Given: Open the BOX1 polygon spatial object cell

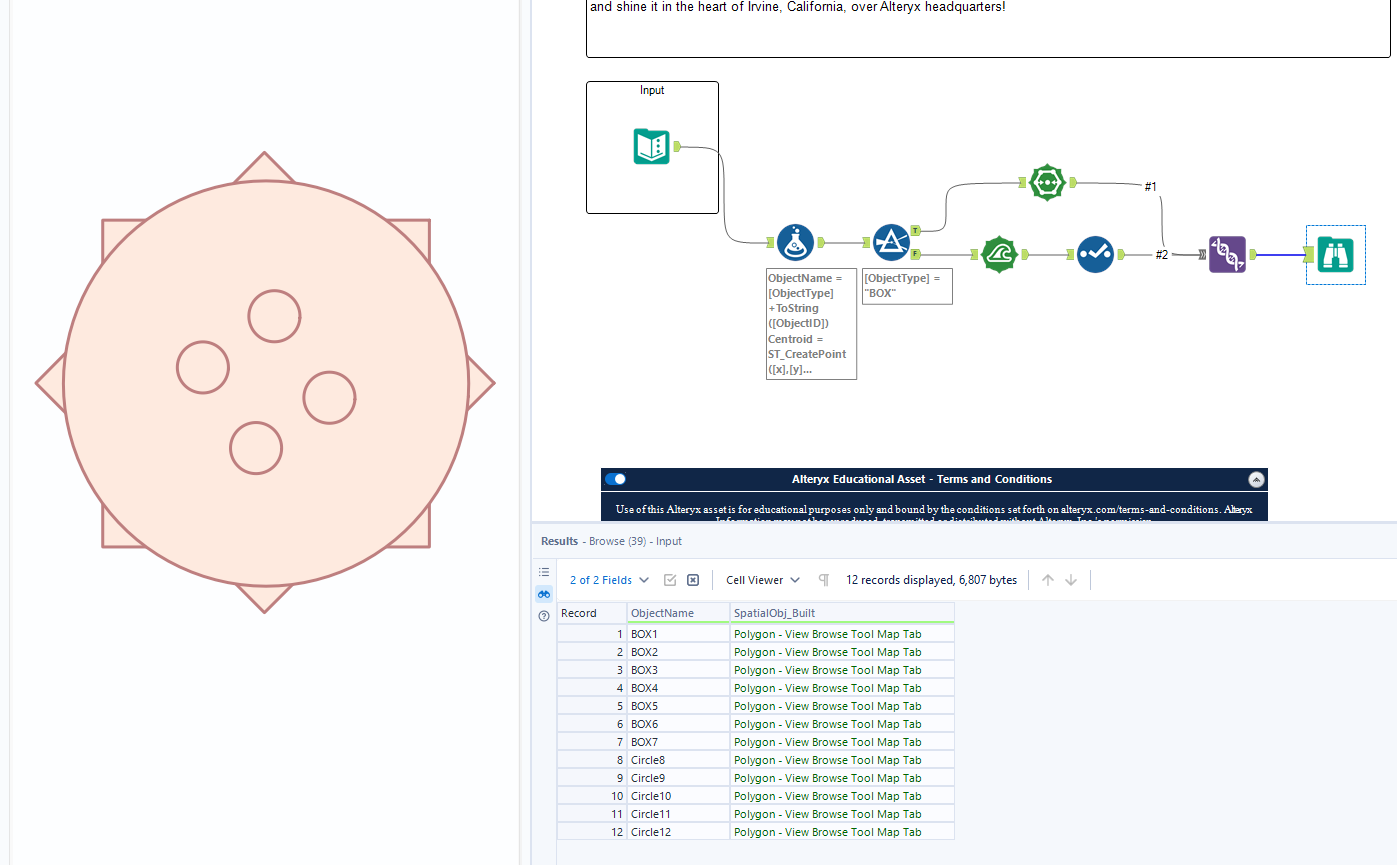Looking at the screenshot, I should 840,634.
